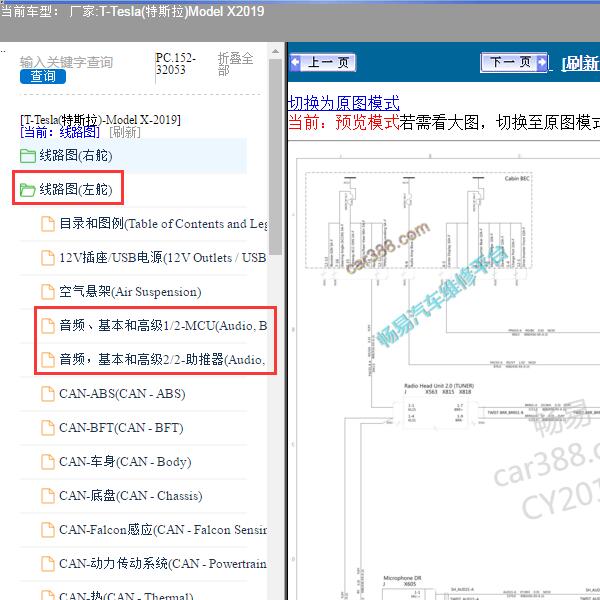Click document icon beside CAN-底盘

click(48, 496)
